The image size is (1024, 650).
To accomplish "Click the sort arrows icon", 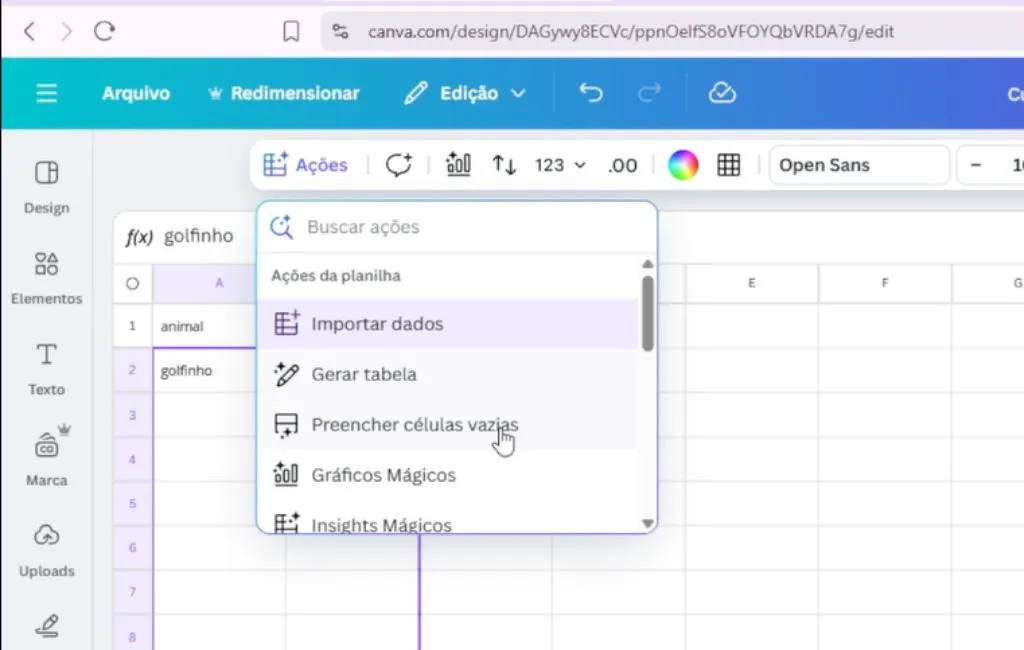I will [x=504, y=165].
